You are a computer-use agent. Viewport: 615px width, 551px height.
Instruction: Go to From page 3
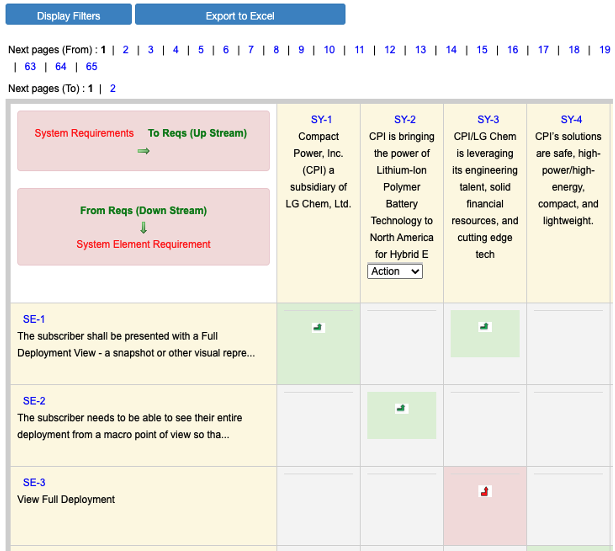[151, 50]
